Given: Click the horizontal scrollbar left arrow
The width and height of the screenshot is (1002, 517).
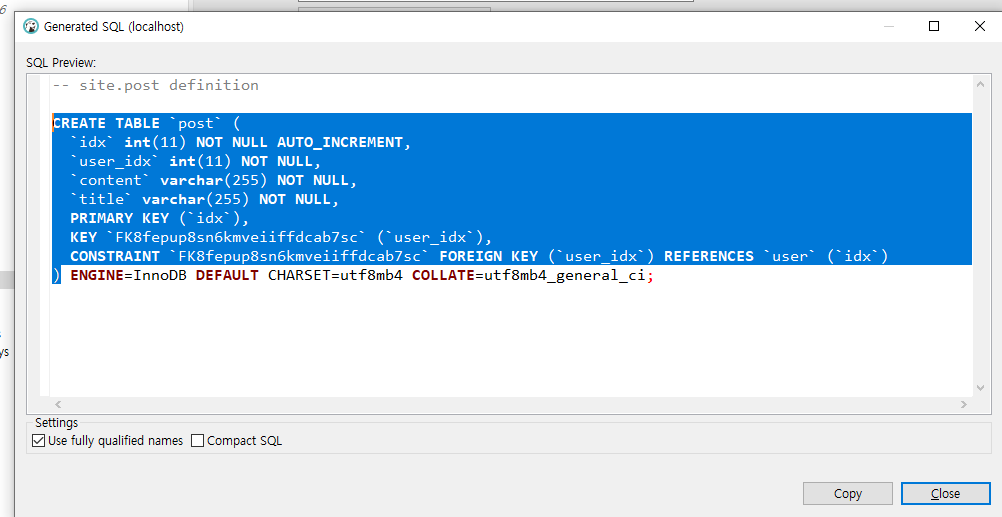Looking at the screenshot, I should click(x=58, y=404).
